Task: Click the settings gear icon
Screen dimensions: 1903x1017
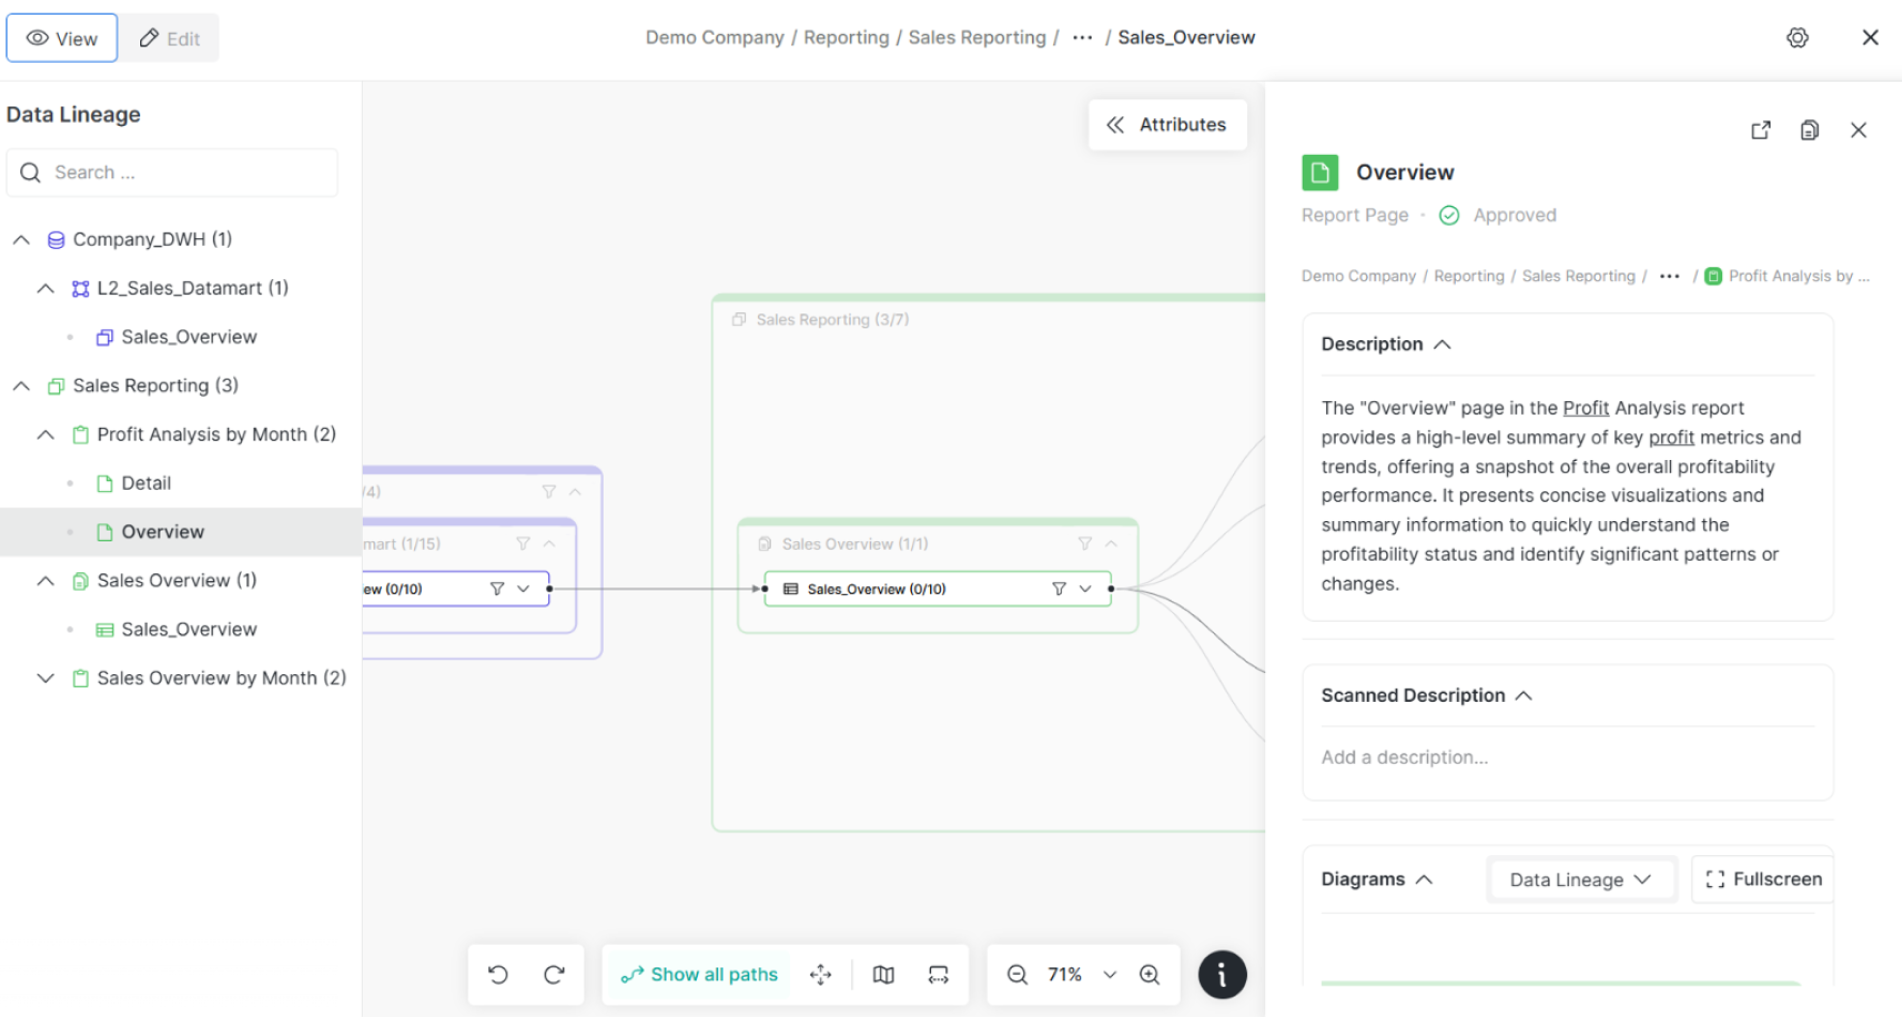Action: tap(1797, 38)
